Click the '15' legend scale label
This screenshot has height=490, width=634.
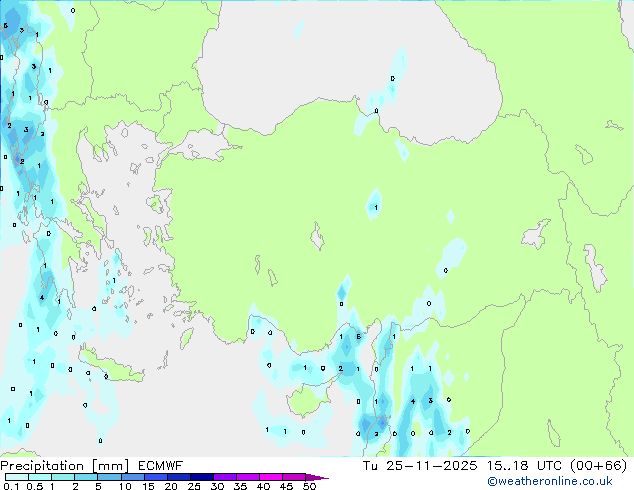pos(148,486)
